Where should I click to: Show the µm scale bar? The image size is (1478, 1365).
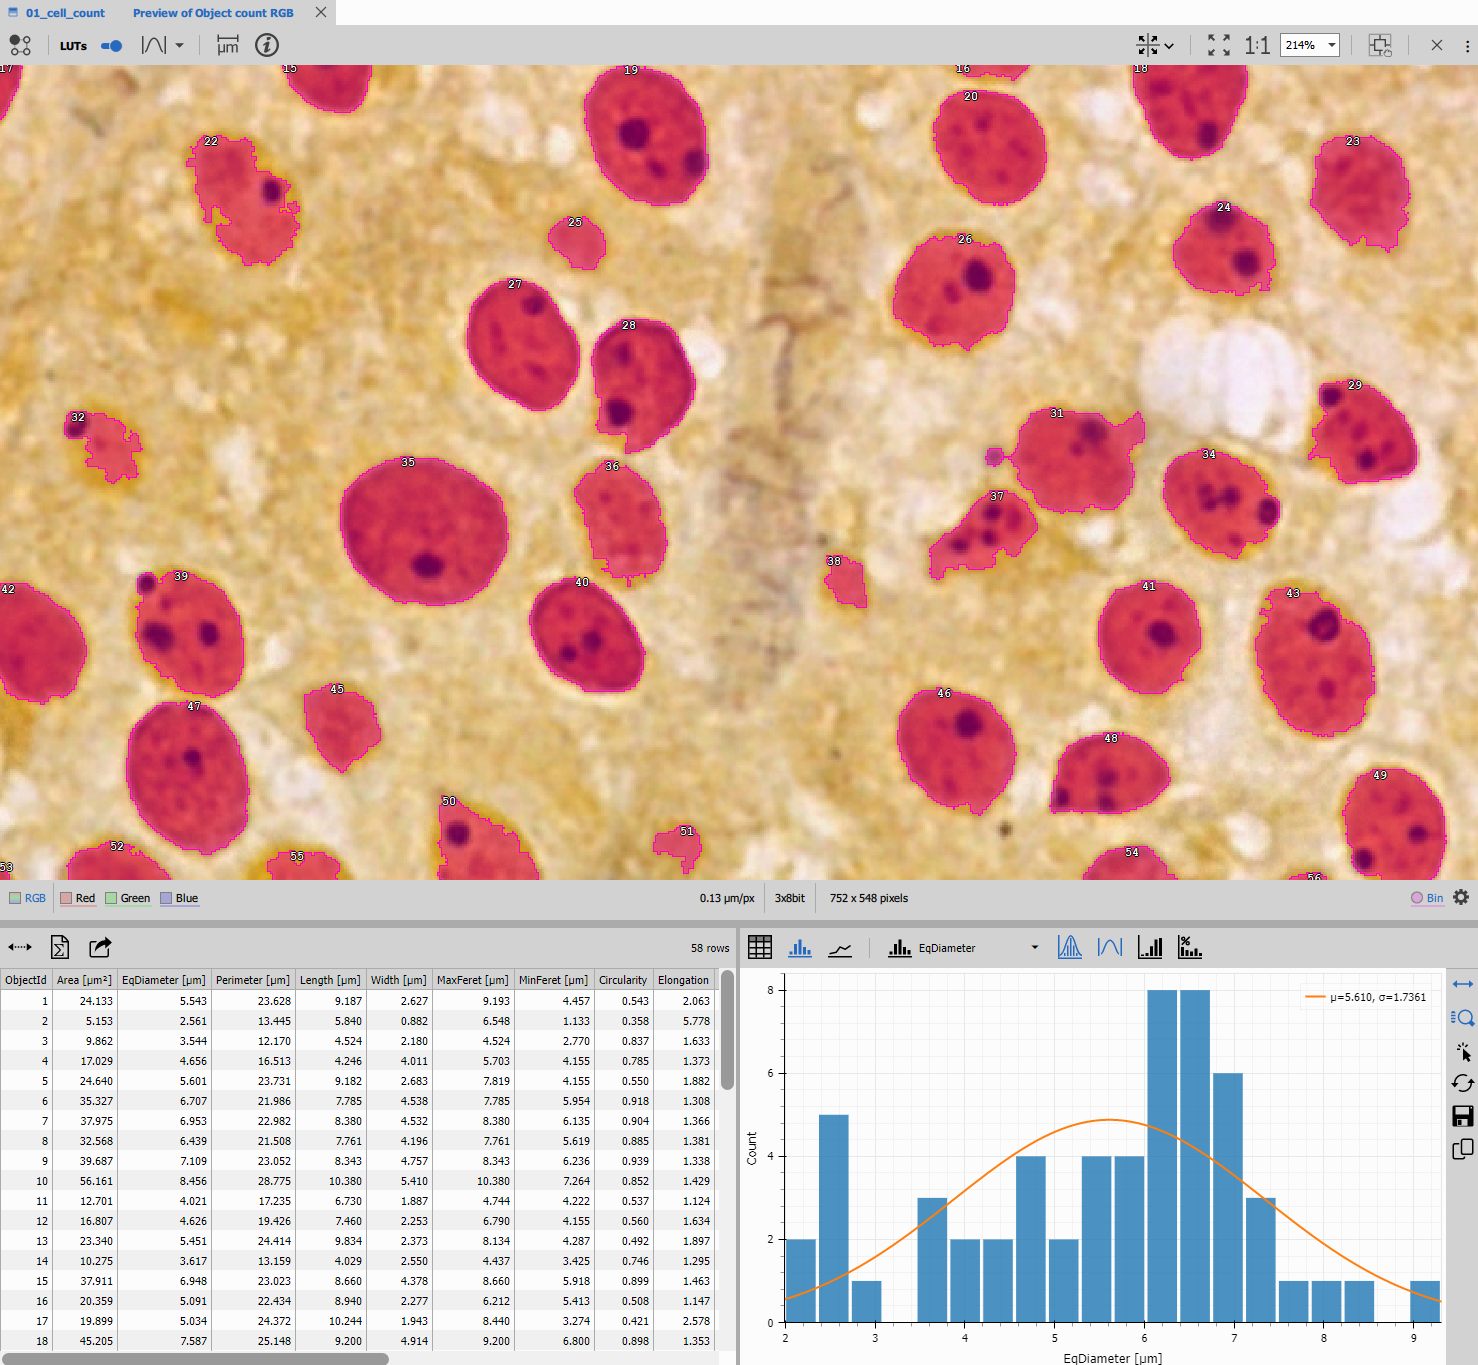pos(228,45)
